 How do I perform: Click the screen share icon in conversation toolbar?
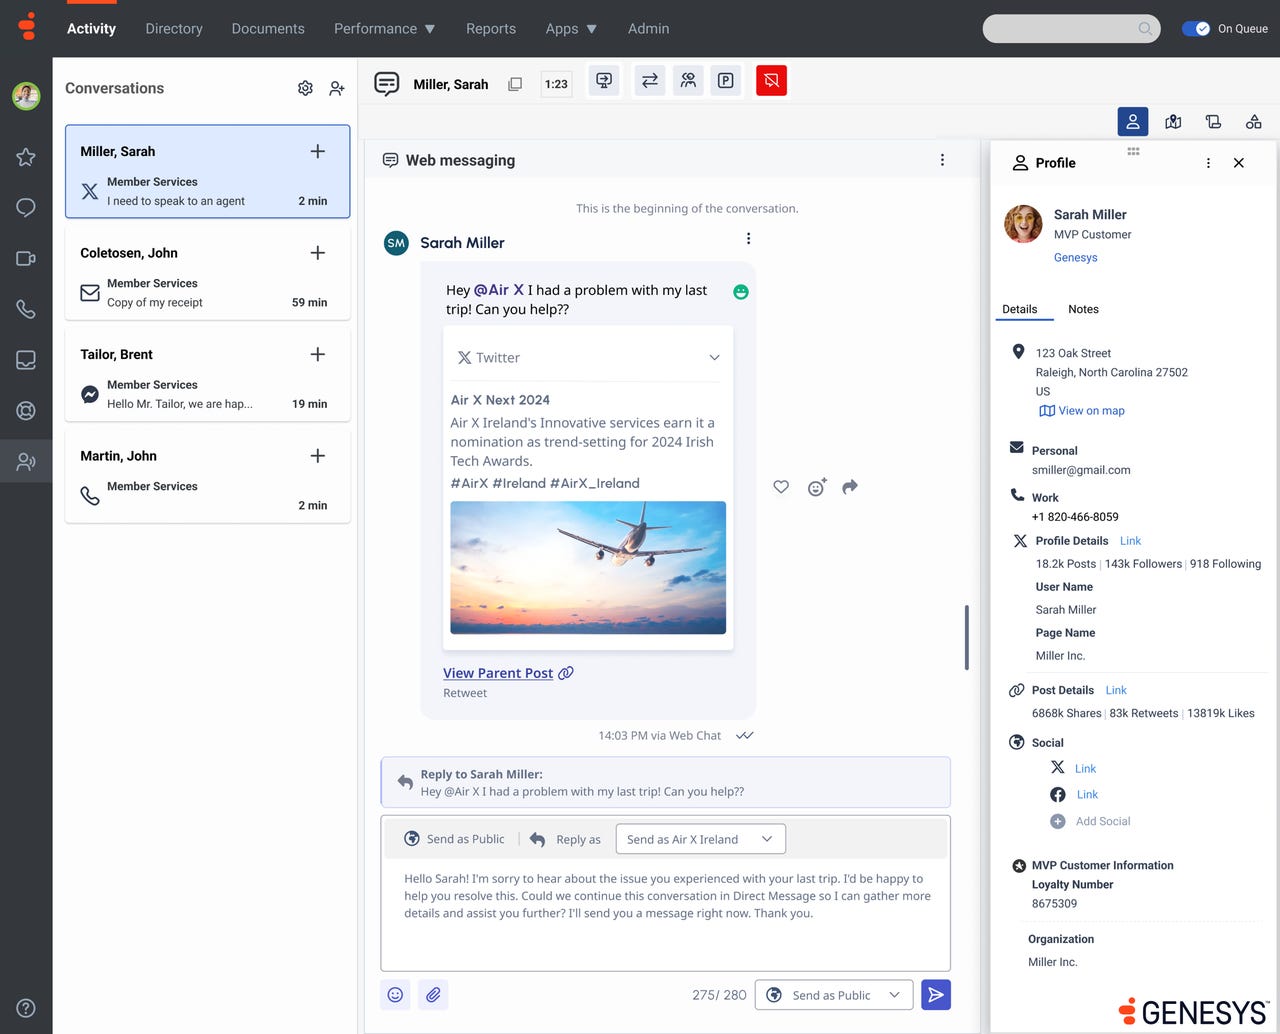coord(603,80)
